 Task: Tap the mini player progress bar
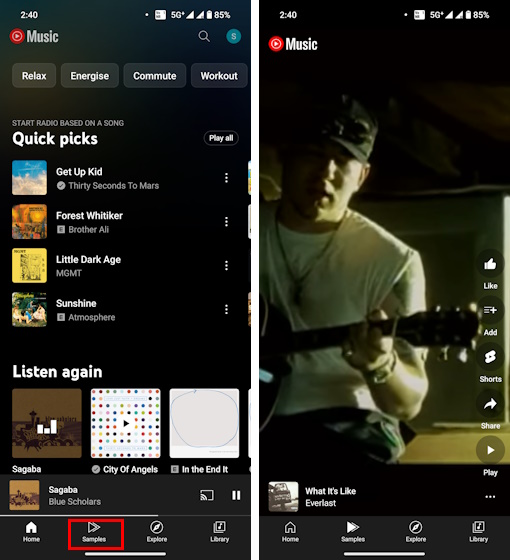pyautogui.click(x=125, y=515)
